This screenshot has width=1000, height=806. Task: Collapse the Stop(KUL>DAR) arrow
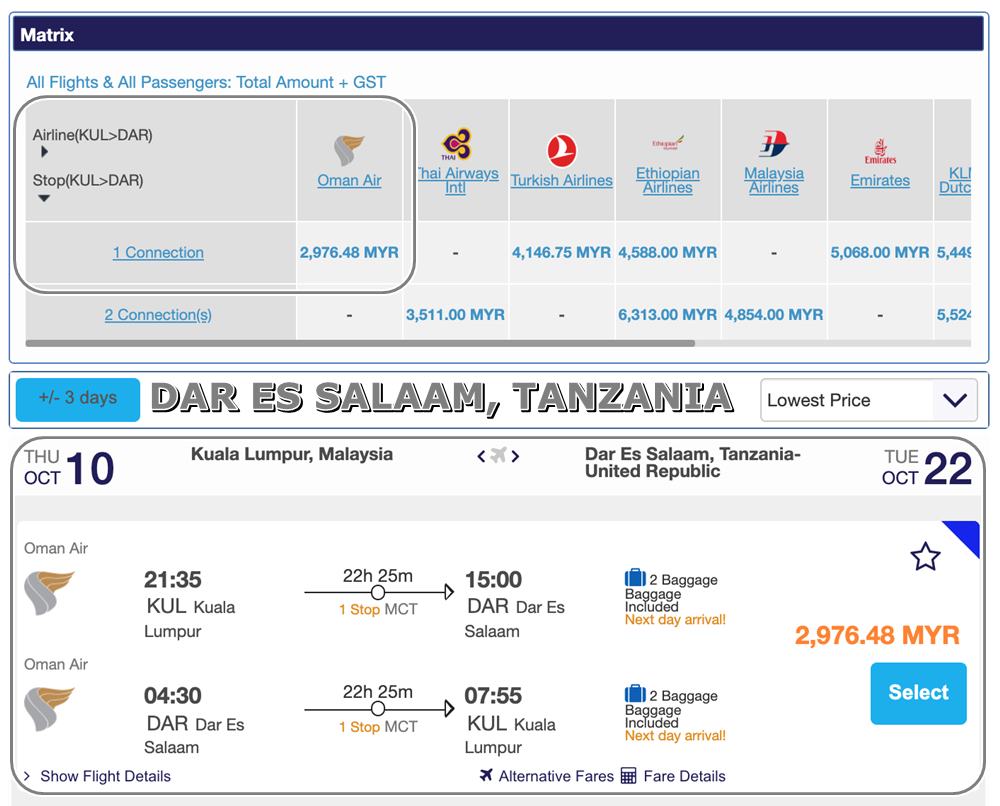click(x=44, y=198)
